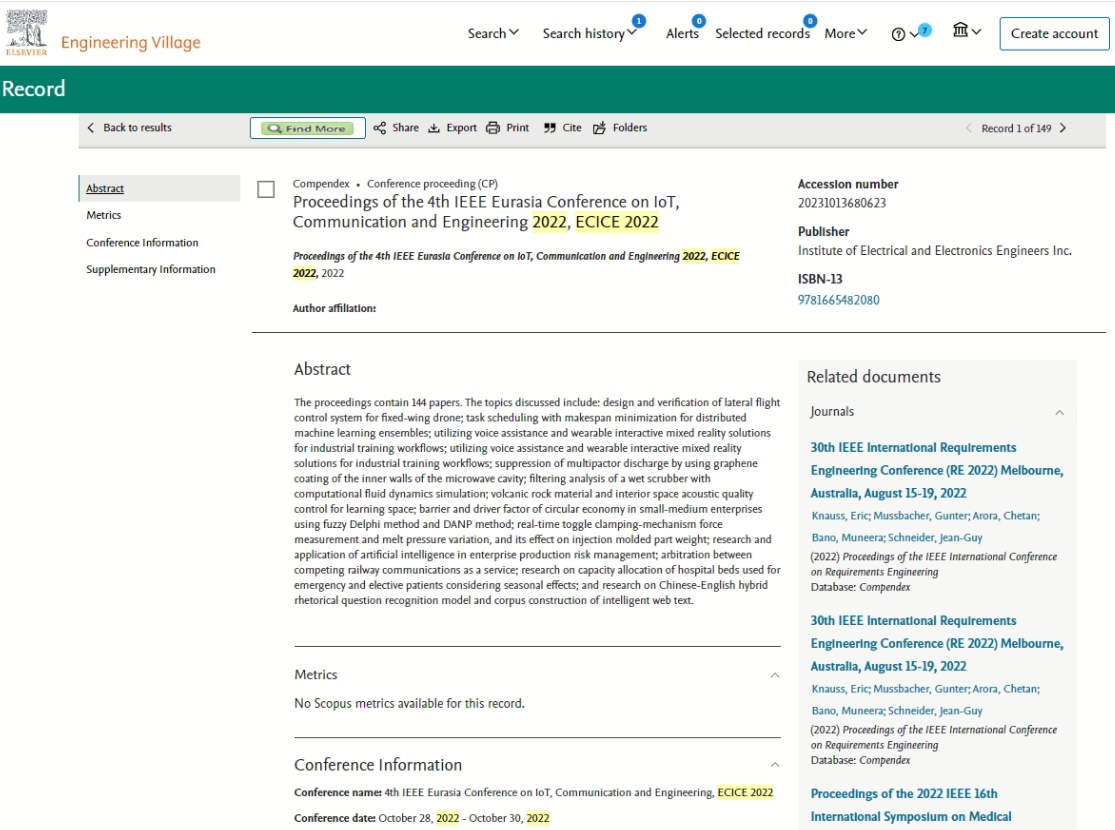Open the Search dropdown menu
This screenshot has width=1115, height=830.
click(493, 33)
